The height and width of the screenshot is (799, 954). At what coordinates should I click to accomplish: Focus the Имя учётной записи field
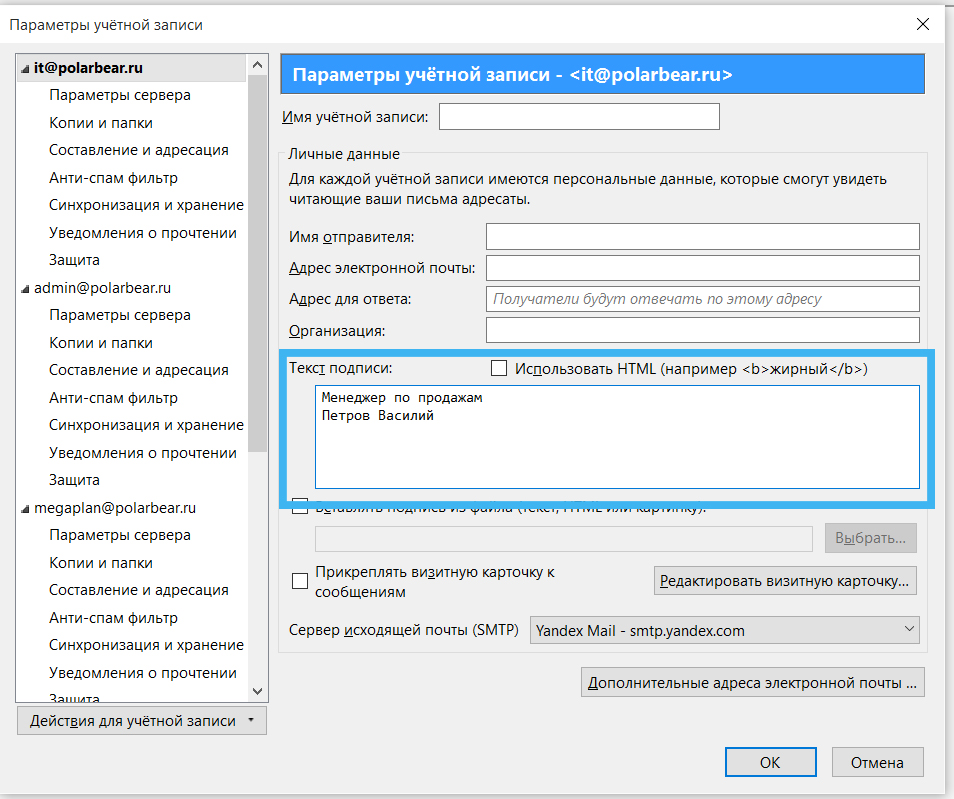click(x=579, y=116)
